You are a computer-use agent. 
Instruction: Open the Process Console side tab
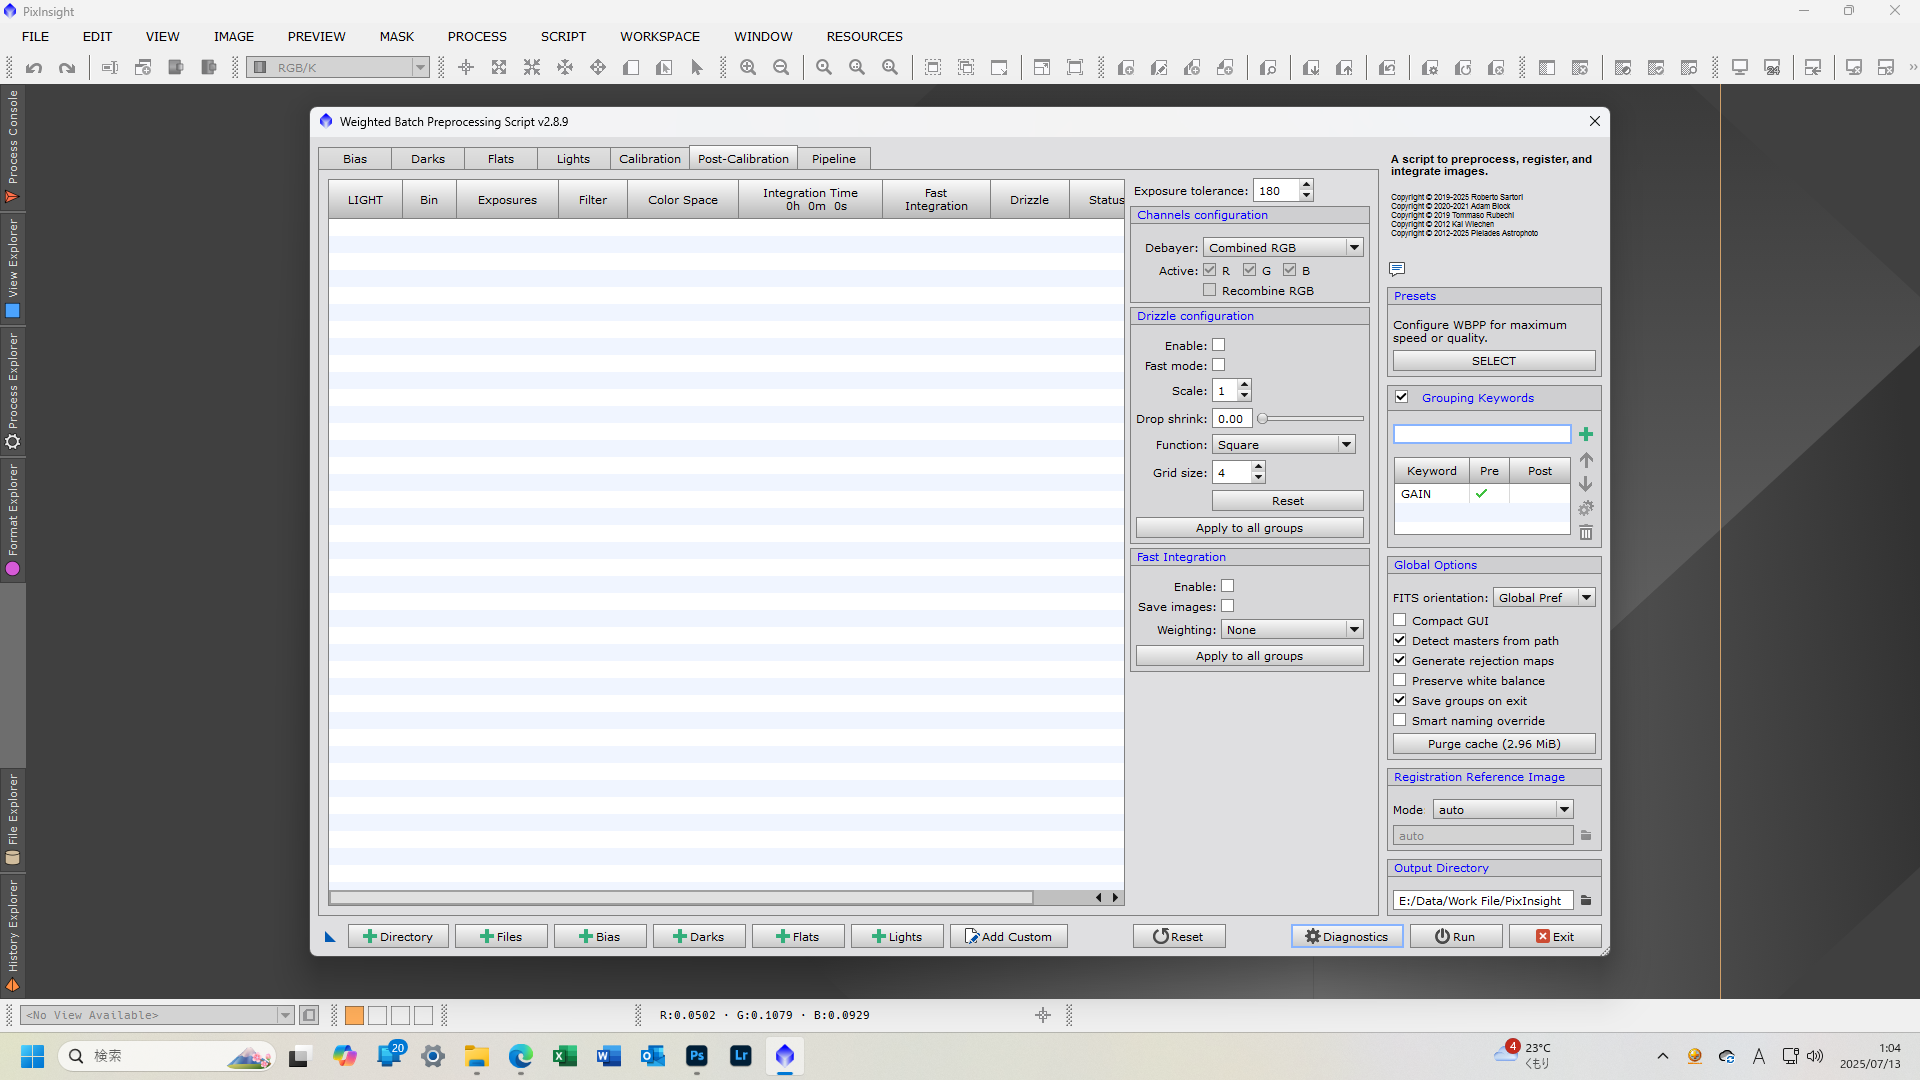coord(13,145)
